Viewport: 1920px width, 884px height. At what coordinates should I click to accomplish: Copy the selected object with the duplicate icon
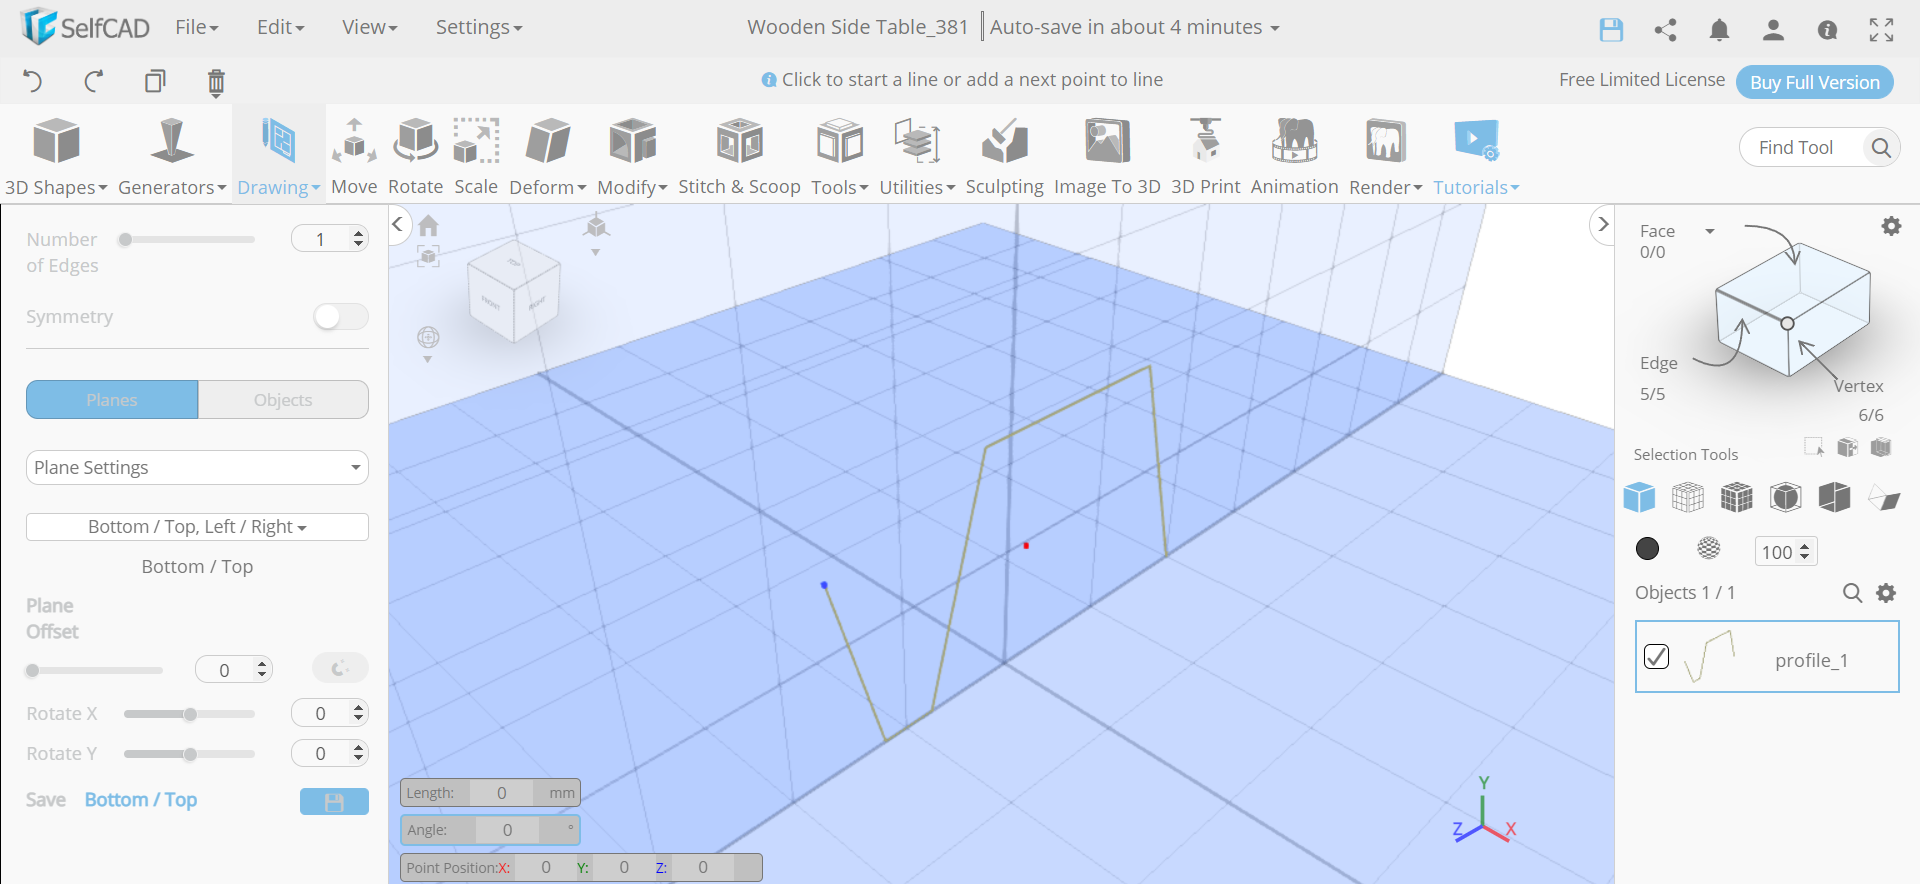click(155, 81)
